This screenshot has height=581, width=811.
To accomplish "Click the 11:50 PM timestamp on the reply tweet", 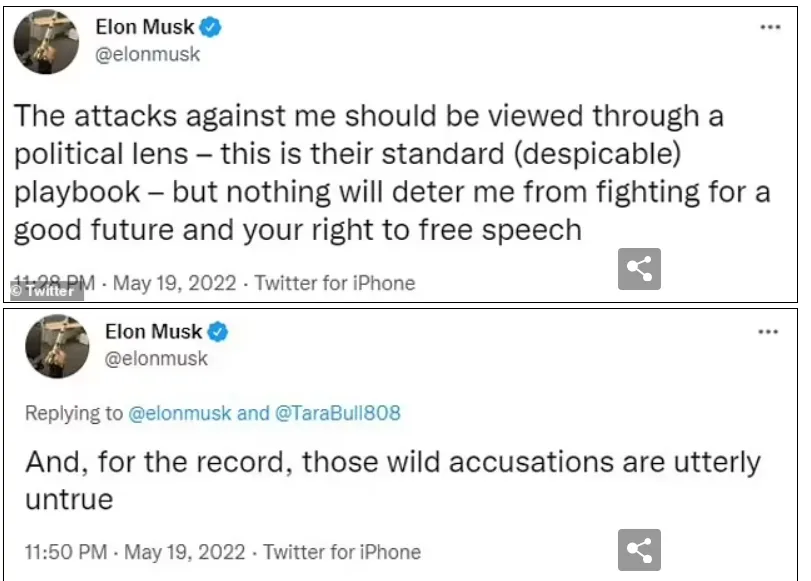I will point(65,551).
